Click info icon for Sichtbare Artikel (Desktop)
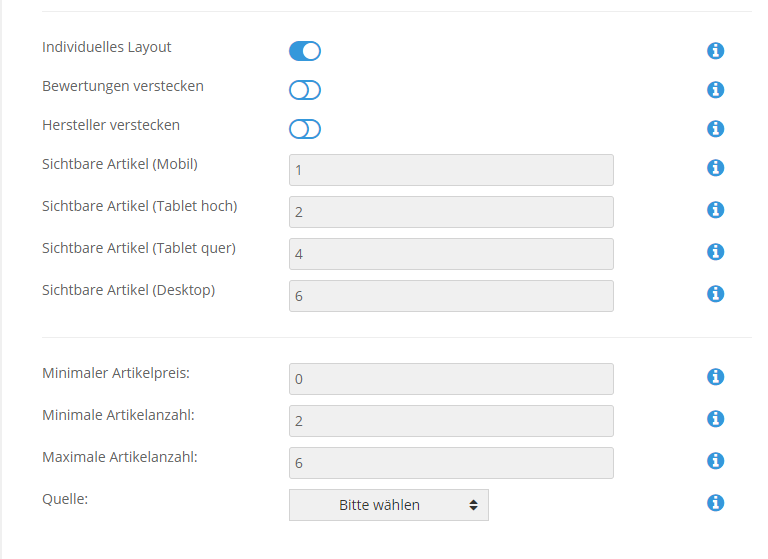The height and width of the screenshot is (559, 768). [x=715, y=294]
